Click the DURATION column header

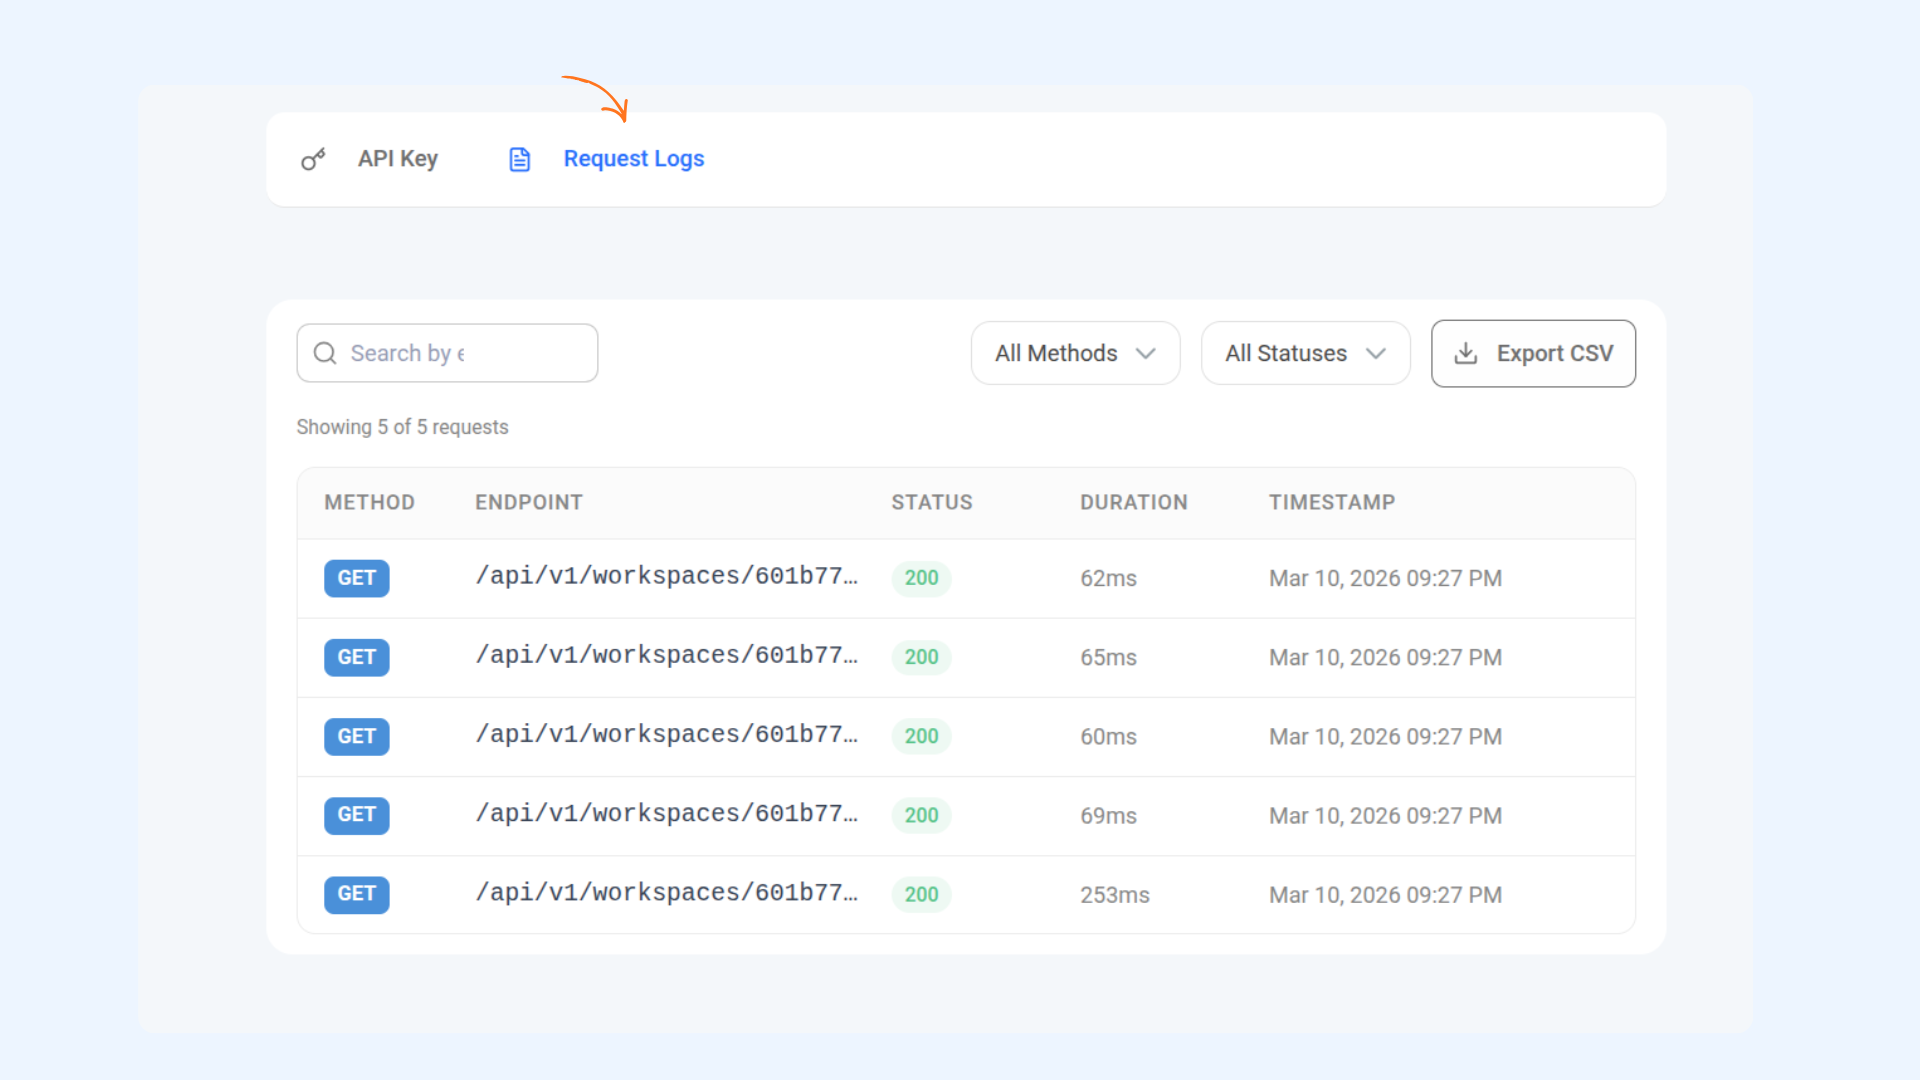pyautogui.click(x=1133, y=502)
